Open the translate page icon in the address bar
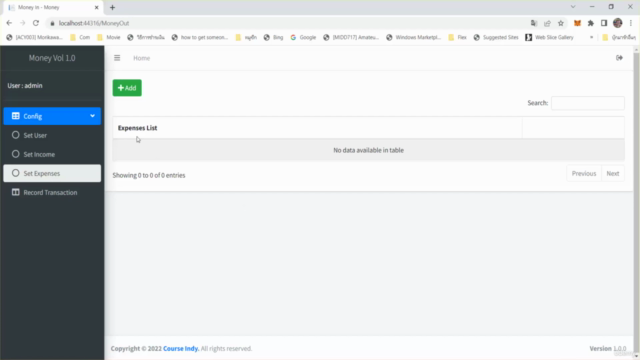Viewport: 640px width, 360px height. click(x=534, y=23)
